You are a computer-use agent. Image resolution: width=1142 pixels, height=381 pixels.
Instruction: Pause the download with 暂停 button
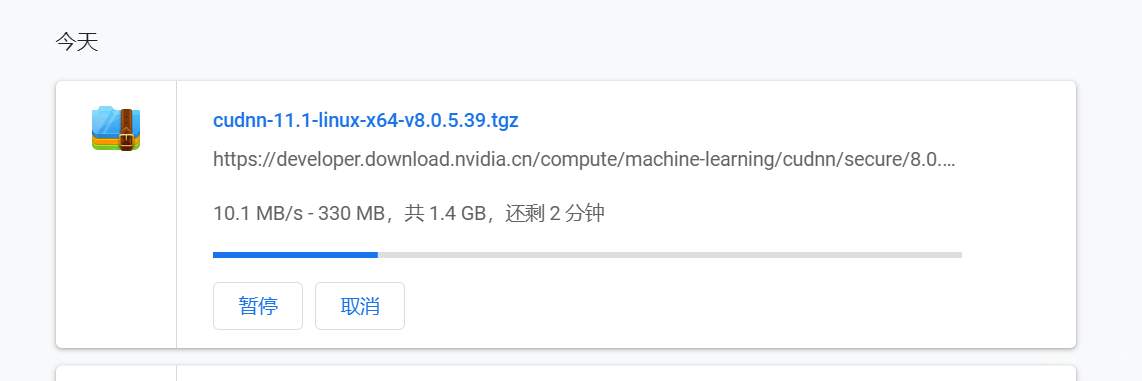[x=258, y=306]
